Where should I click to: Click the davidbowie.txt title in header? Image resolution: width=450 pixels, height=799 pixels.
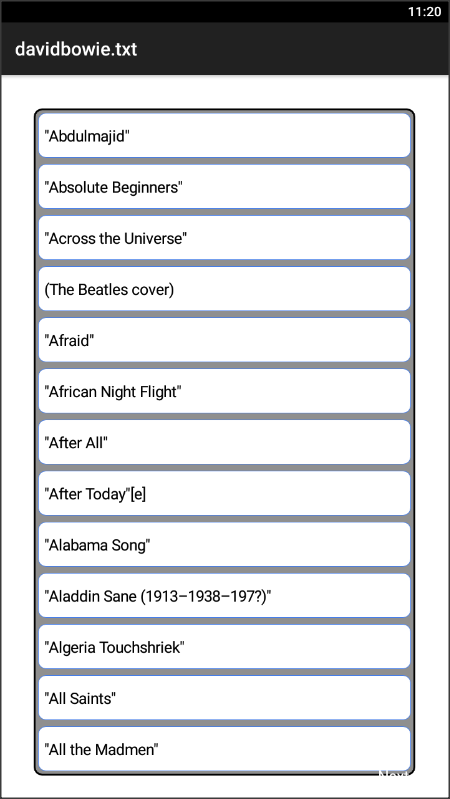point(76,49)
